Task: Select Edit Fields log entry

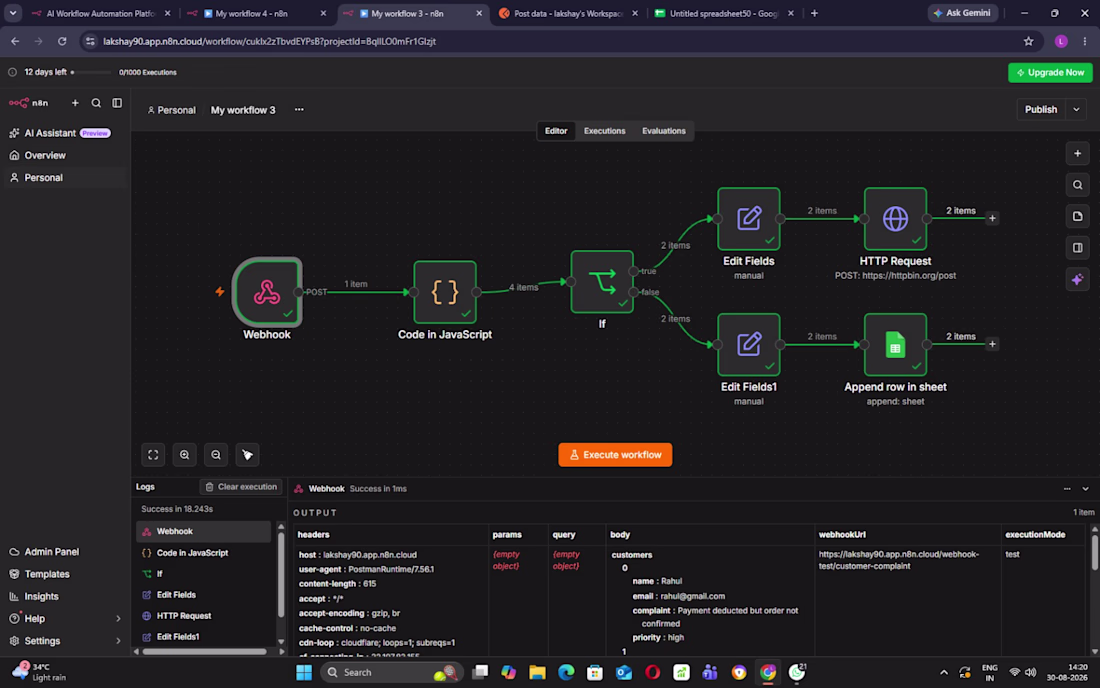Action: coord(203,595)
